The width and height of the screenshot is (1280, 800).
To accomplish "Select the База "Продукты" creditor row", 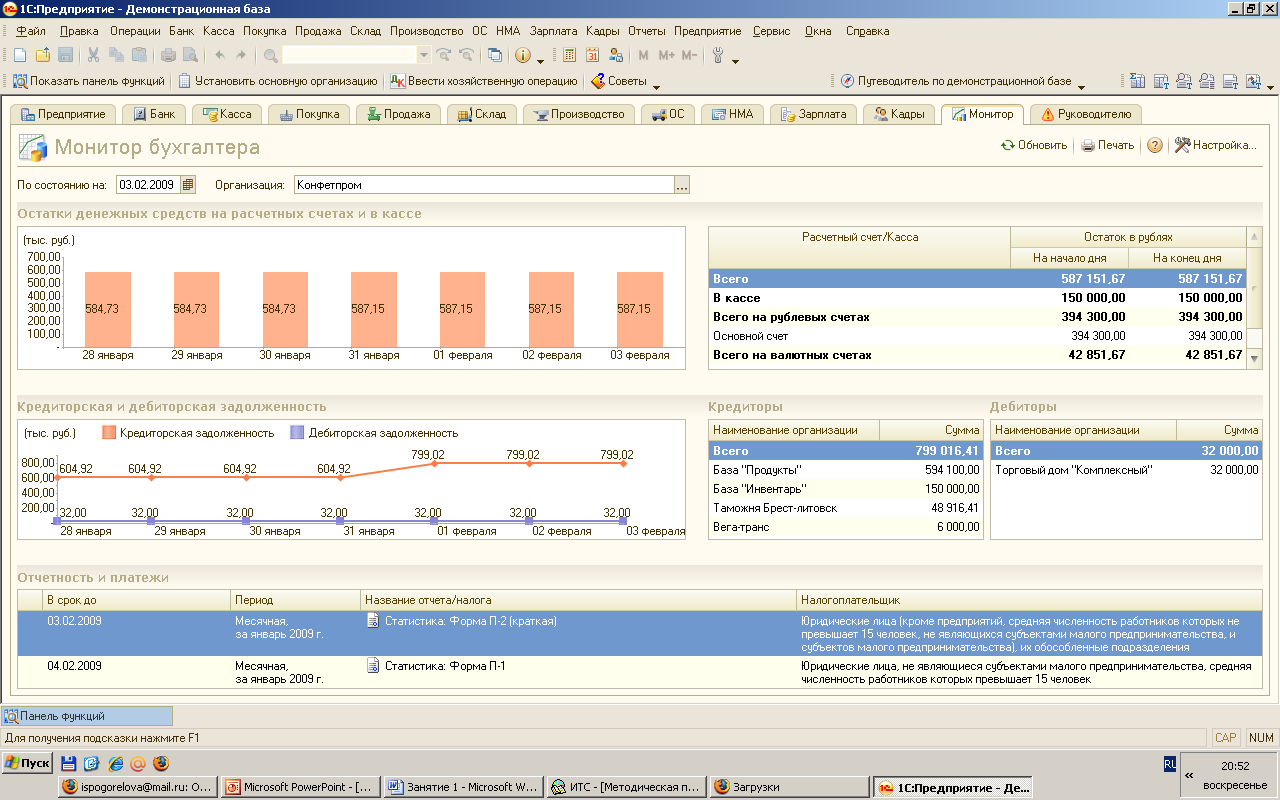I will click(846, 470).
